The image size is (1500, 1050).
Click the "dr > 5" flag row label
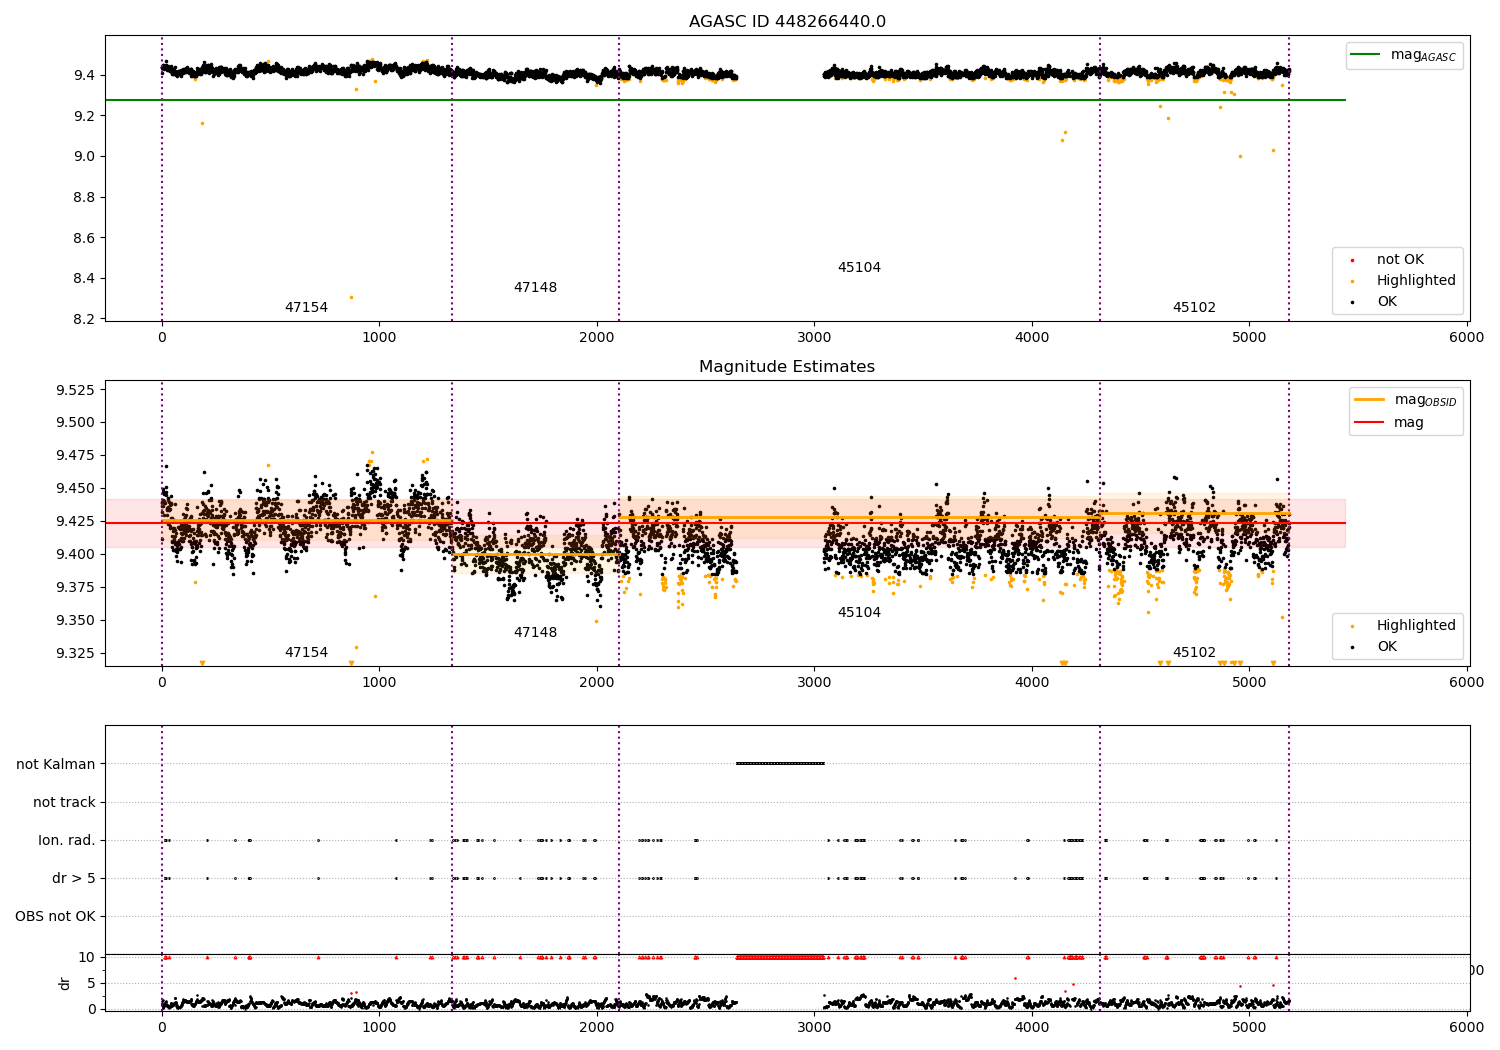click(x=74, y=879)
